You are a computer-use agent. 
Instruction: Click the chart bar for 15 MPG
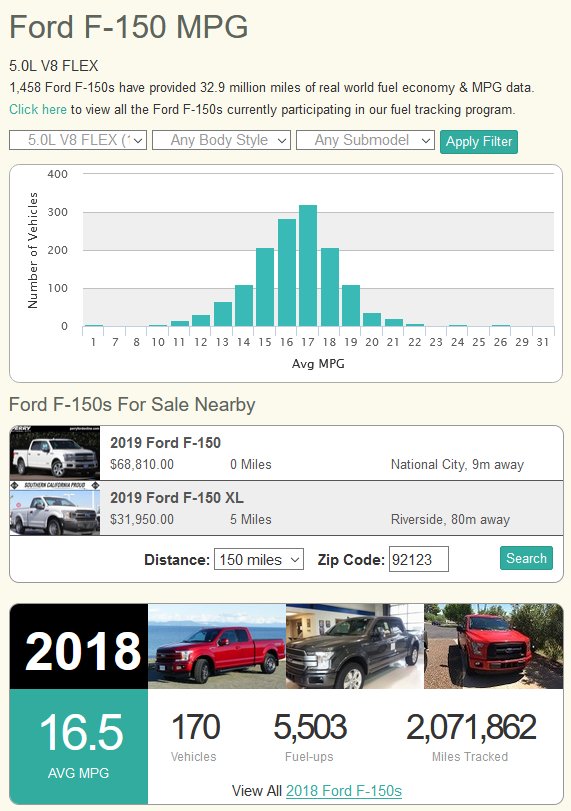(x=265, y=287)
